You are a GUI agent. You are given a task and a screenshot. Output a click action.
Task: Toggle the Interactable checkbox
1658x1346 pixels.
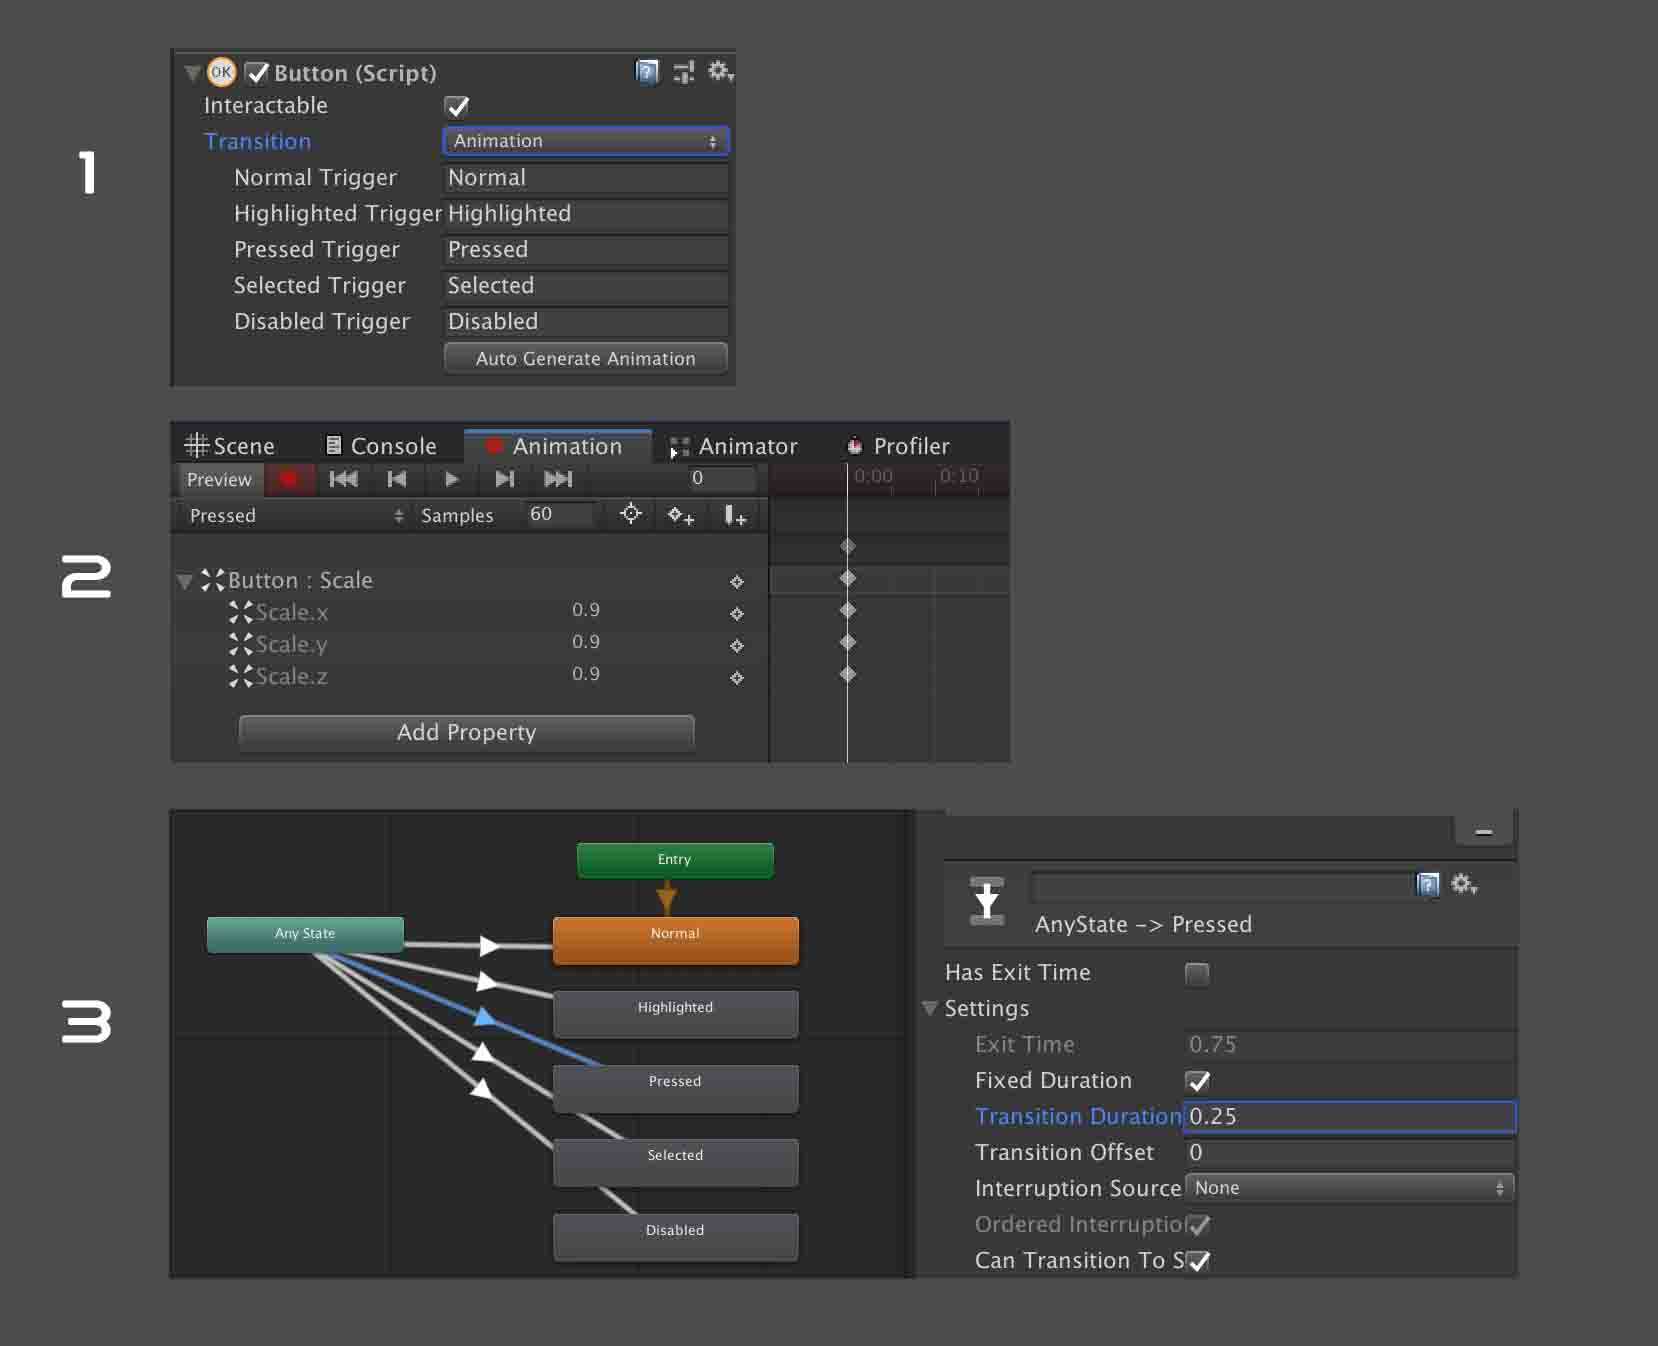[457, 106]
